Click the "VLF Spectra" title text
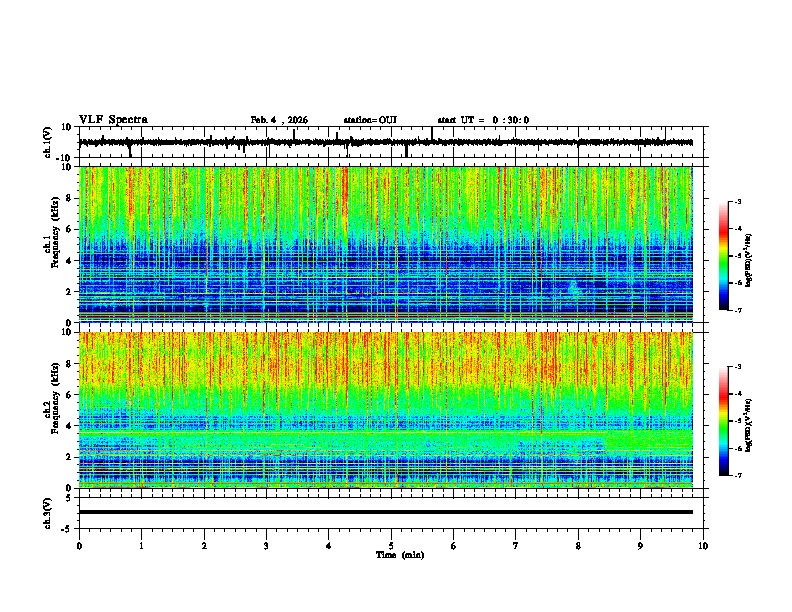Viewport: 792px width, 612px height. tap(113, 120)
